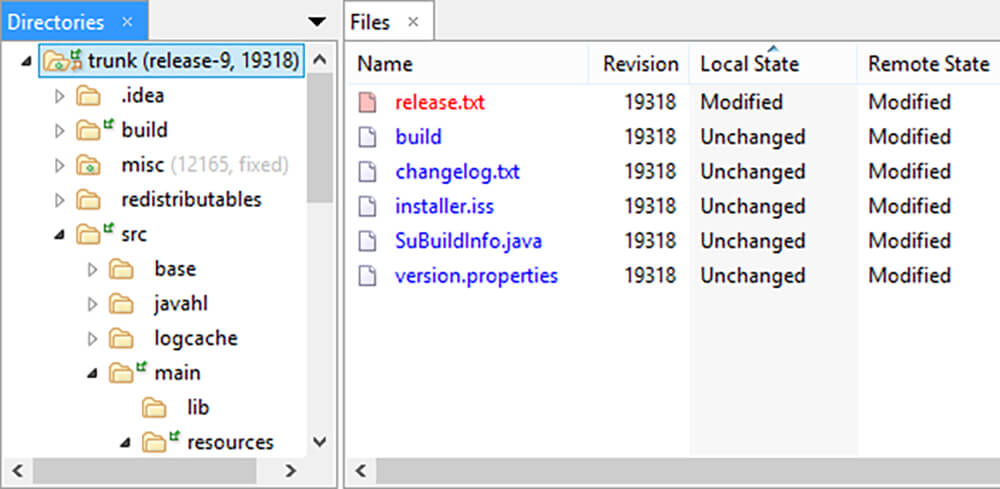Click the Directories horizontal scroll left arrow

click(x=18, y=471)
